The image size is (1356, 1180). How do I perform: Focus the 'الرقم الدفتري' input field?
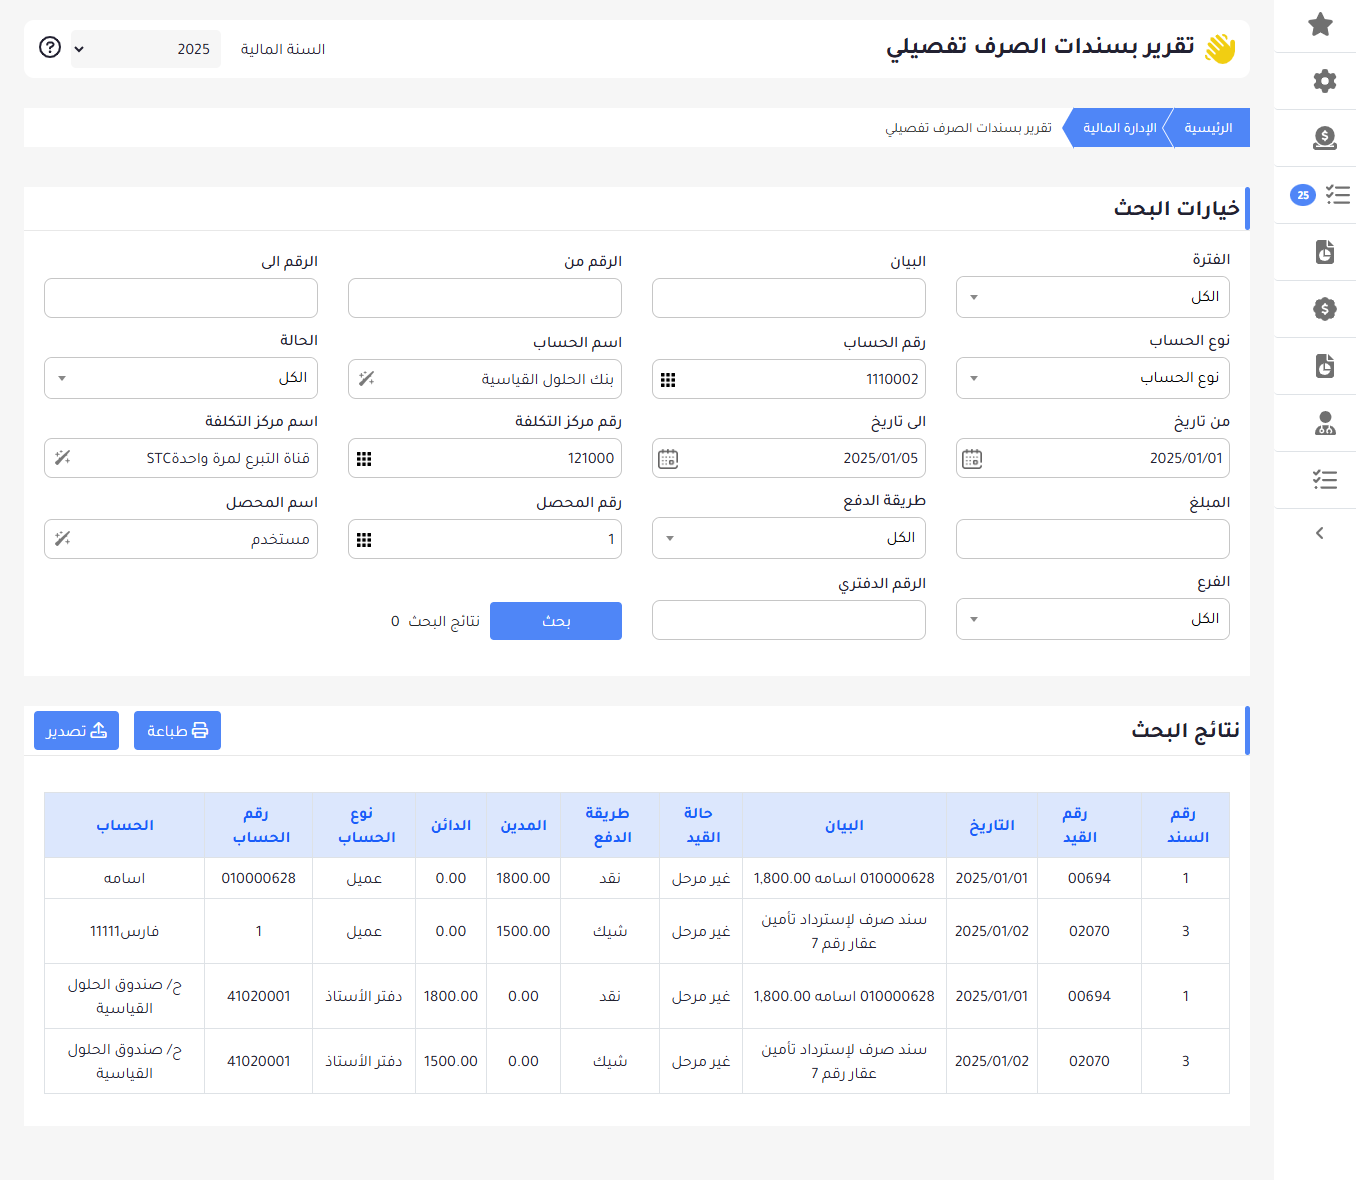click(x=789, y=620)
